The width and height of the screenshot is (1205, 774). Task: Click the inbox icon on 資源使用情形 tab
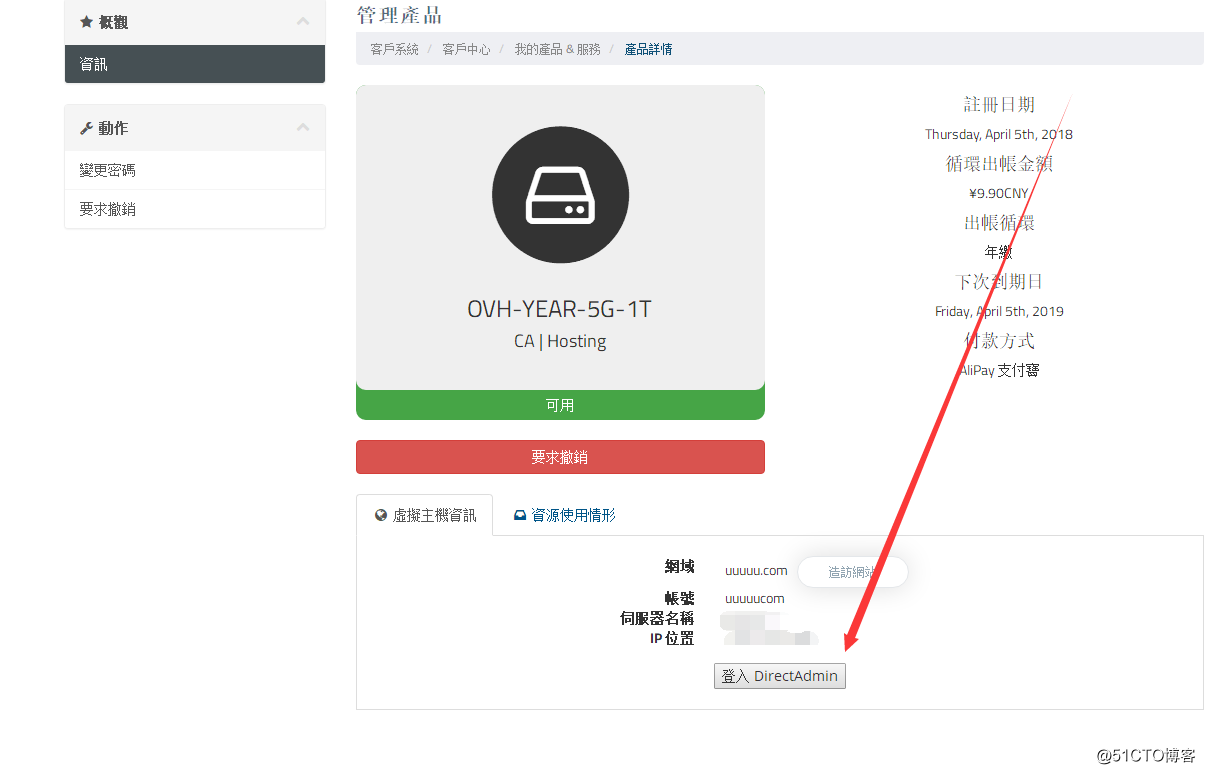click(520, 516)
